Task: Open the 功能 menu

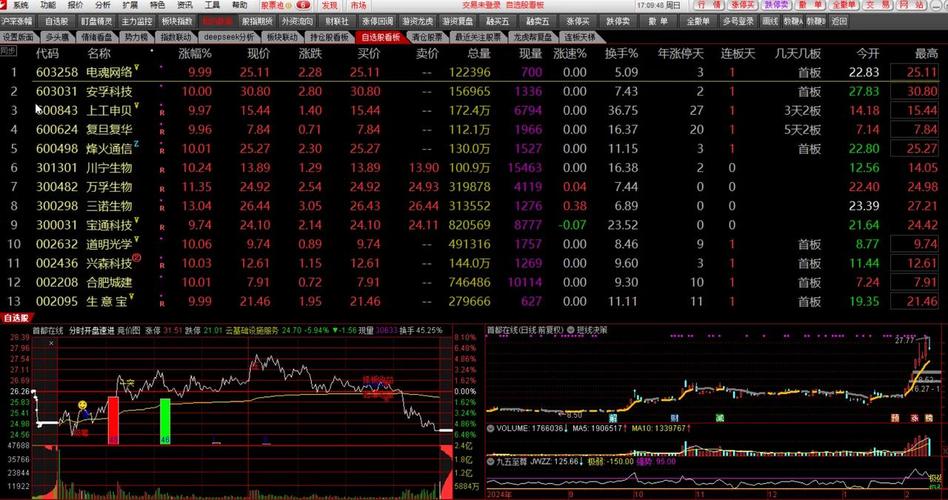Action: point(48,5)
